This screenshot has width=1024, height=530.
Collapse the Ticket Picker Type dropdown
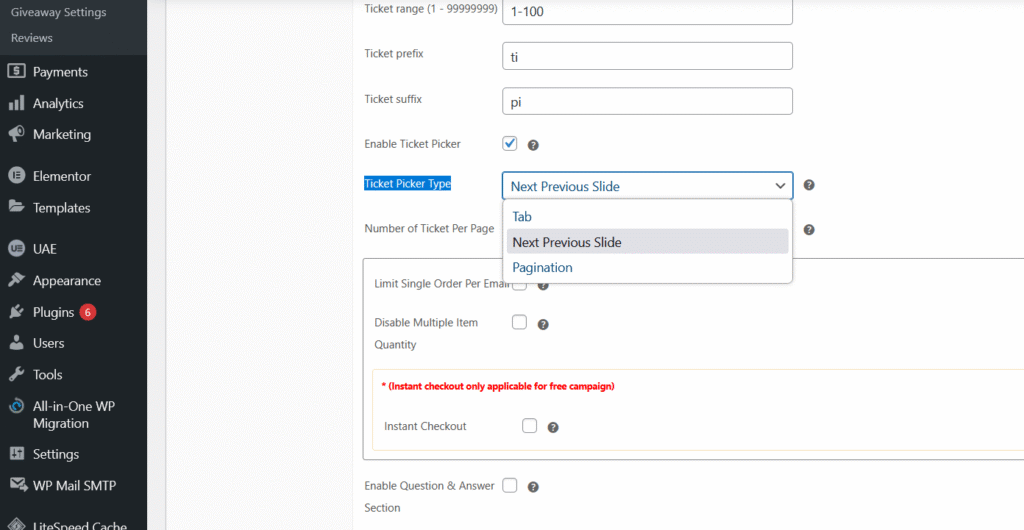click(646, 186)
